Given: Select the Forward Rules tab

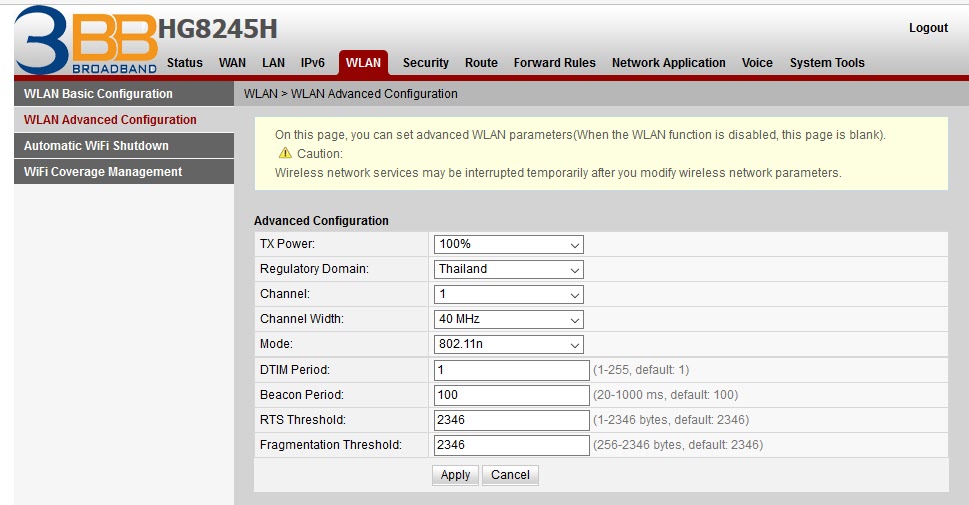Looking at the screenshot, I should [554, 63].
